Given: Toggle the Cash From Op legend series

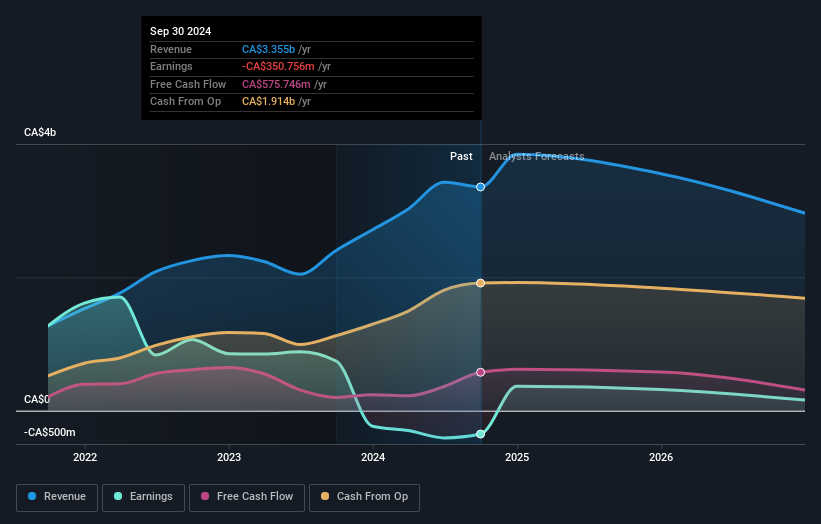Looking at the screenshot, I should [364, 497].
